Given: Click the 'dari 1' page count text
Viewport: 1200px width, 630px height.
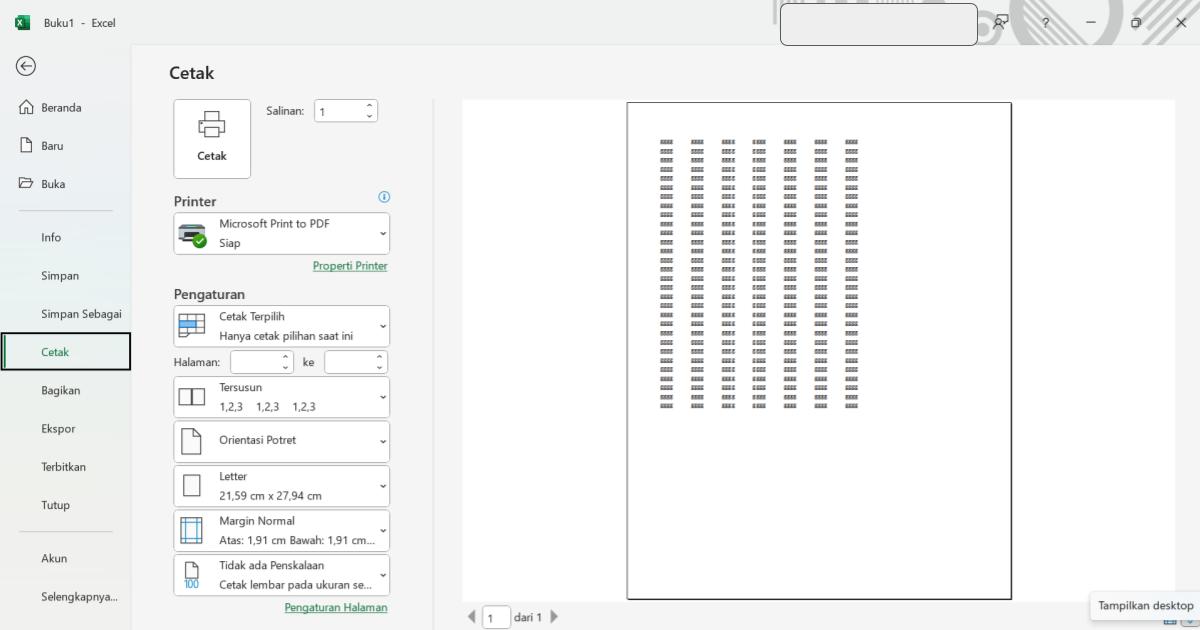Looking at the screenshot, I should (528, 618).
